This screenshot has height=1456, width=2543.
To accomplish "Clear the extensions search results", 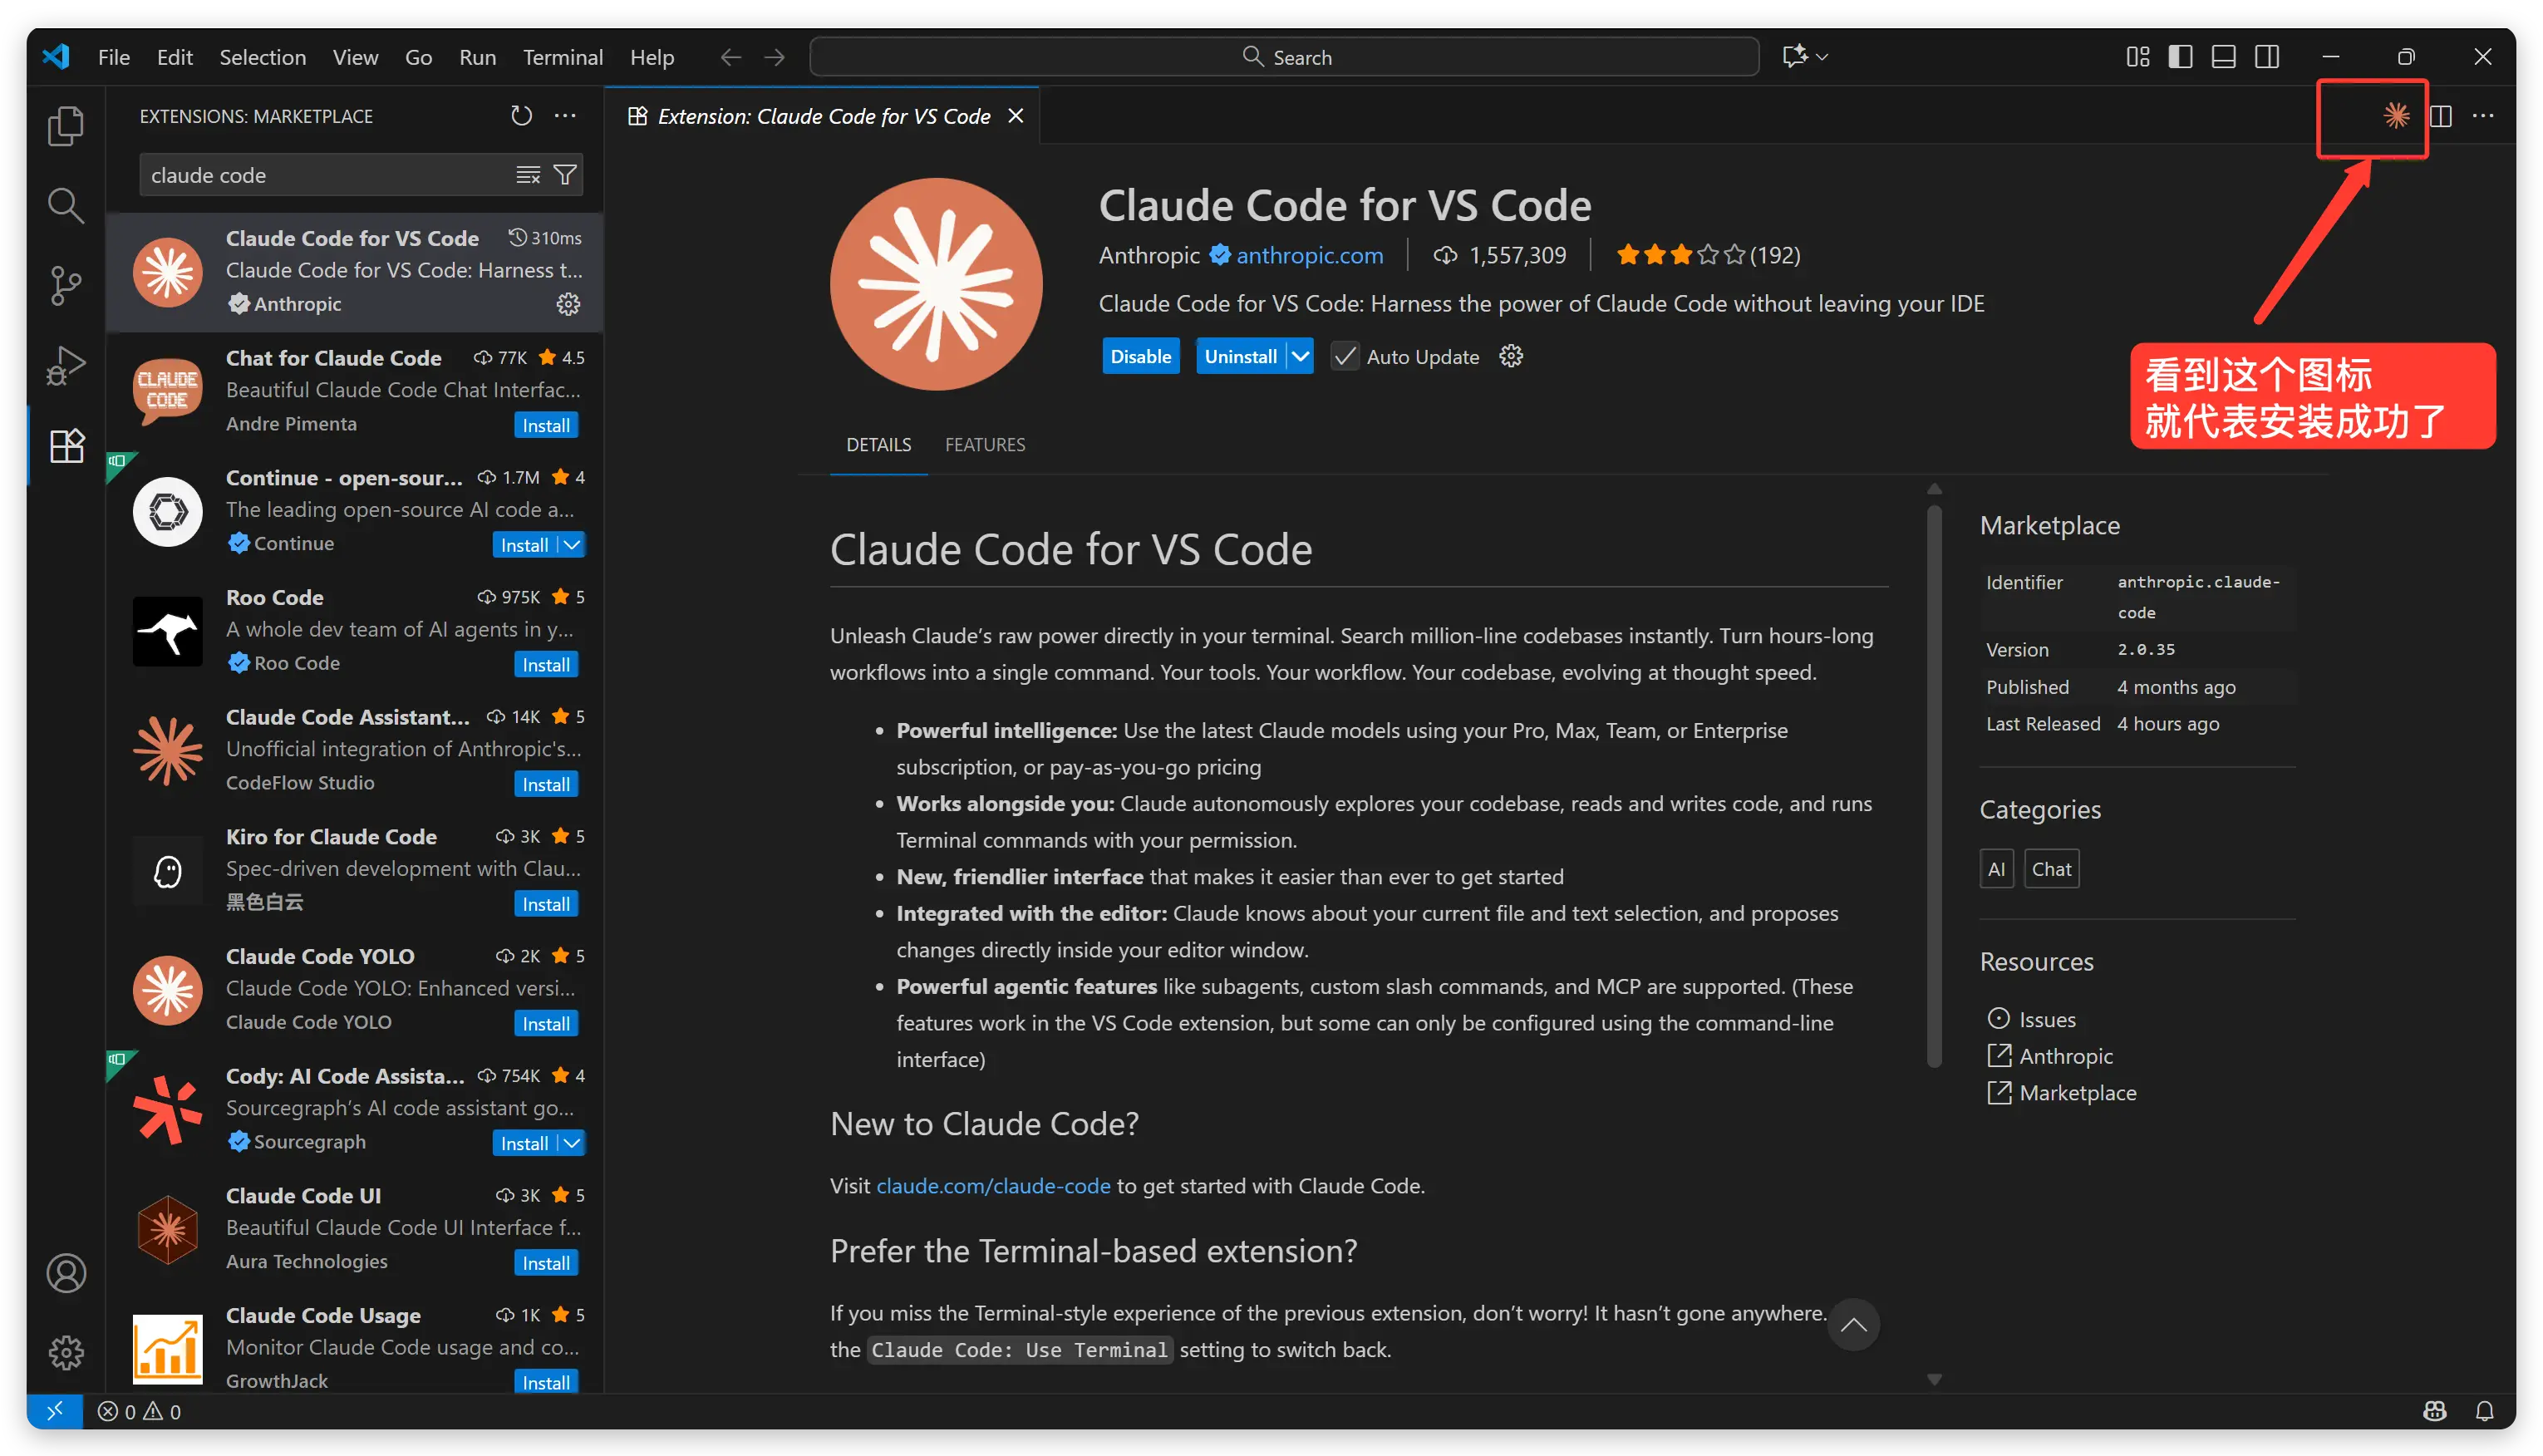I will pyautogui.click(x=528, y=175).
